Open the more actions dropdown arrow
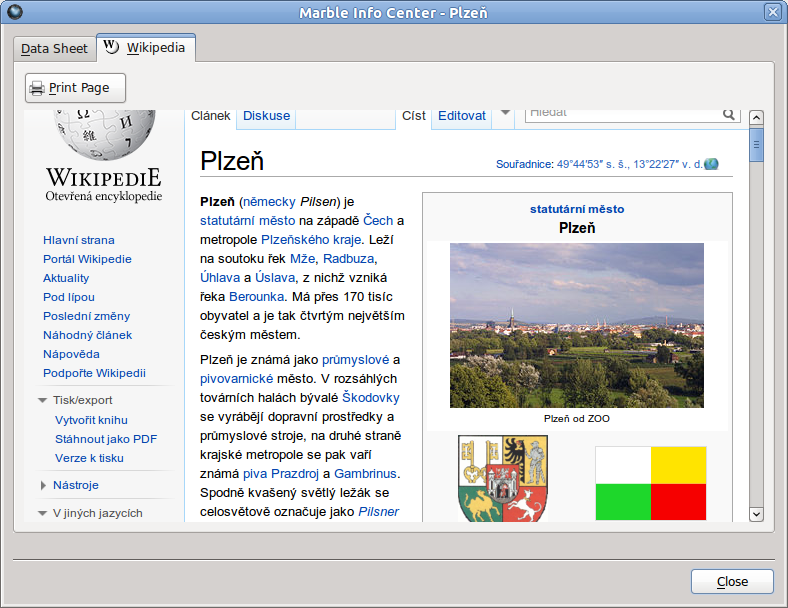This screenshot has height=608, width=788. pos(505,113)
